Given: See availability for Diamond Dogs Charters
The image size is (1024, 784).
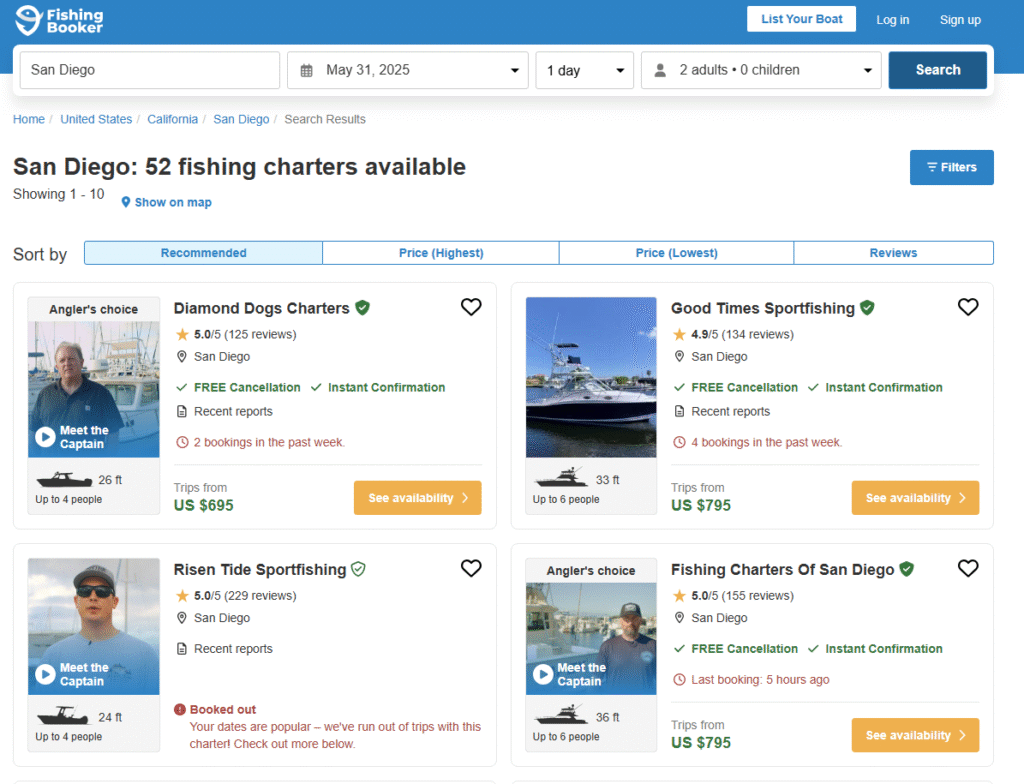Looking at the screenshot, I should click(417, 498).
